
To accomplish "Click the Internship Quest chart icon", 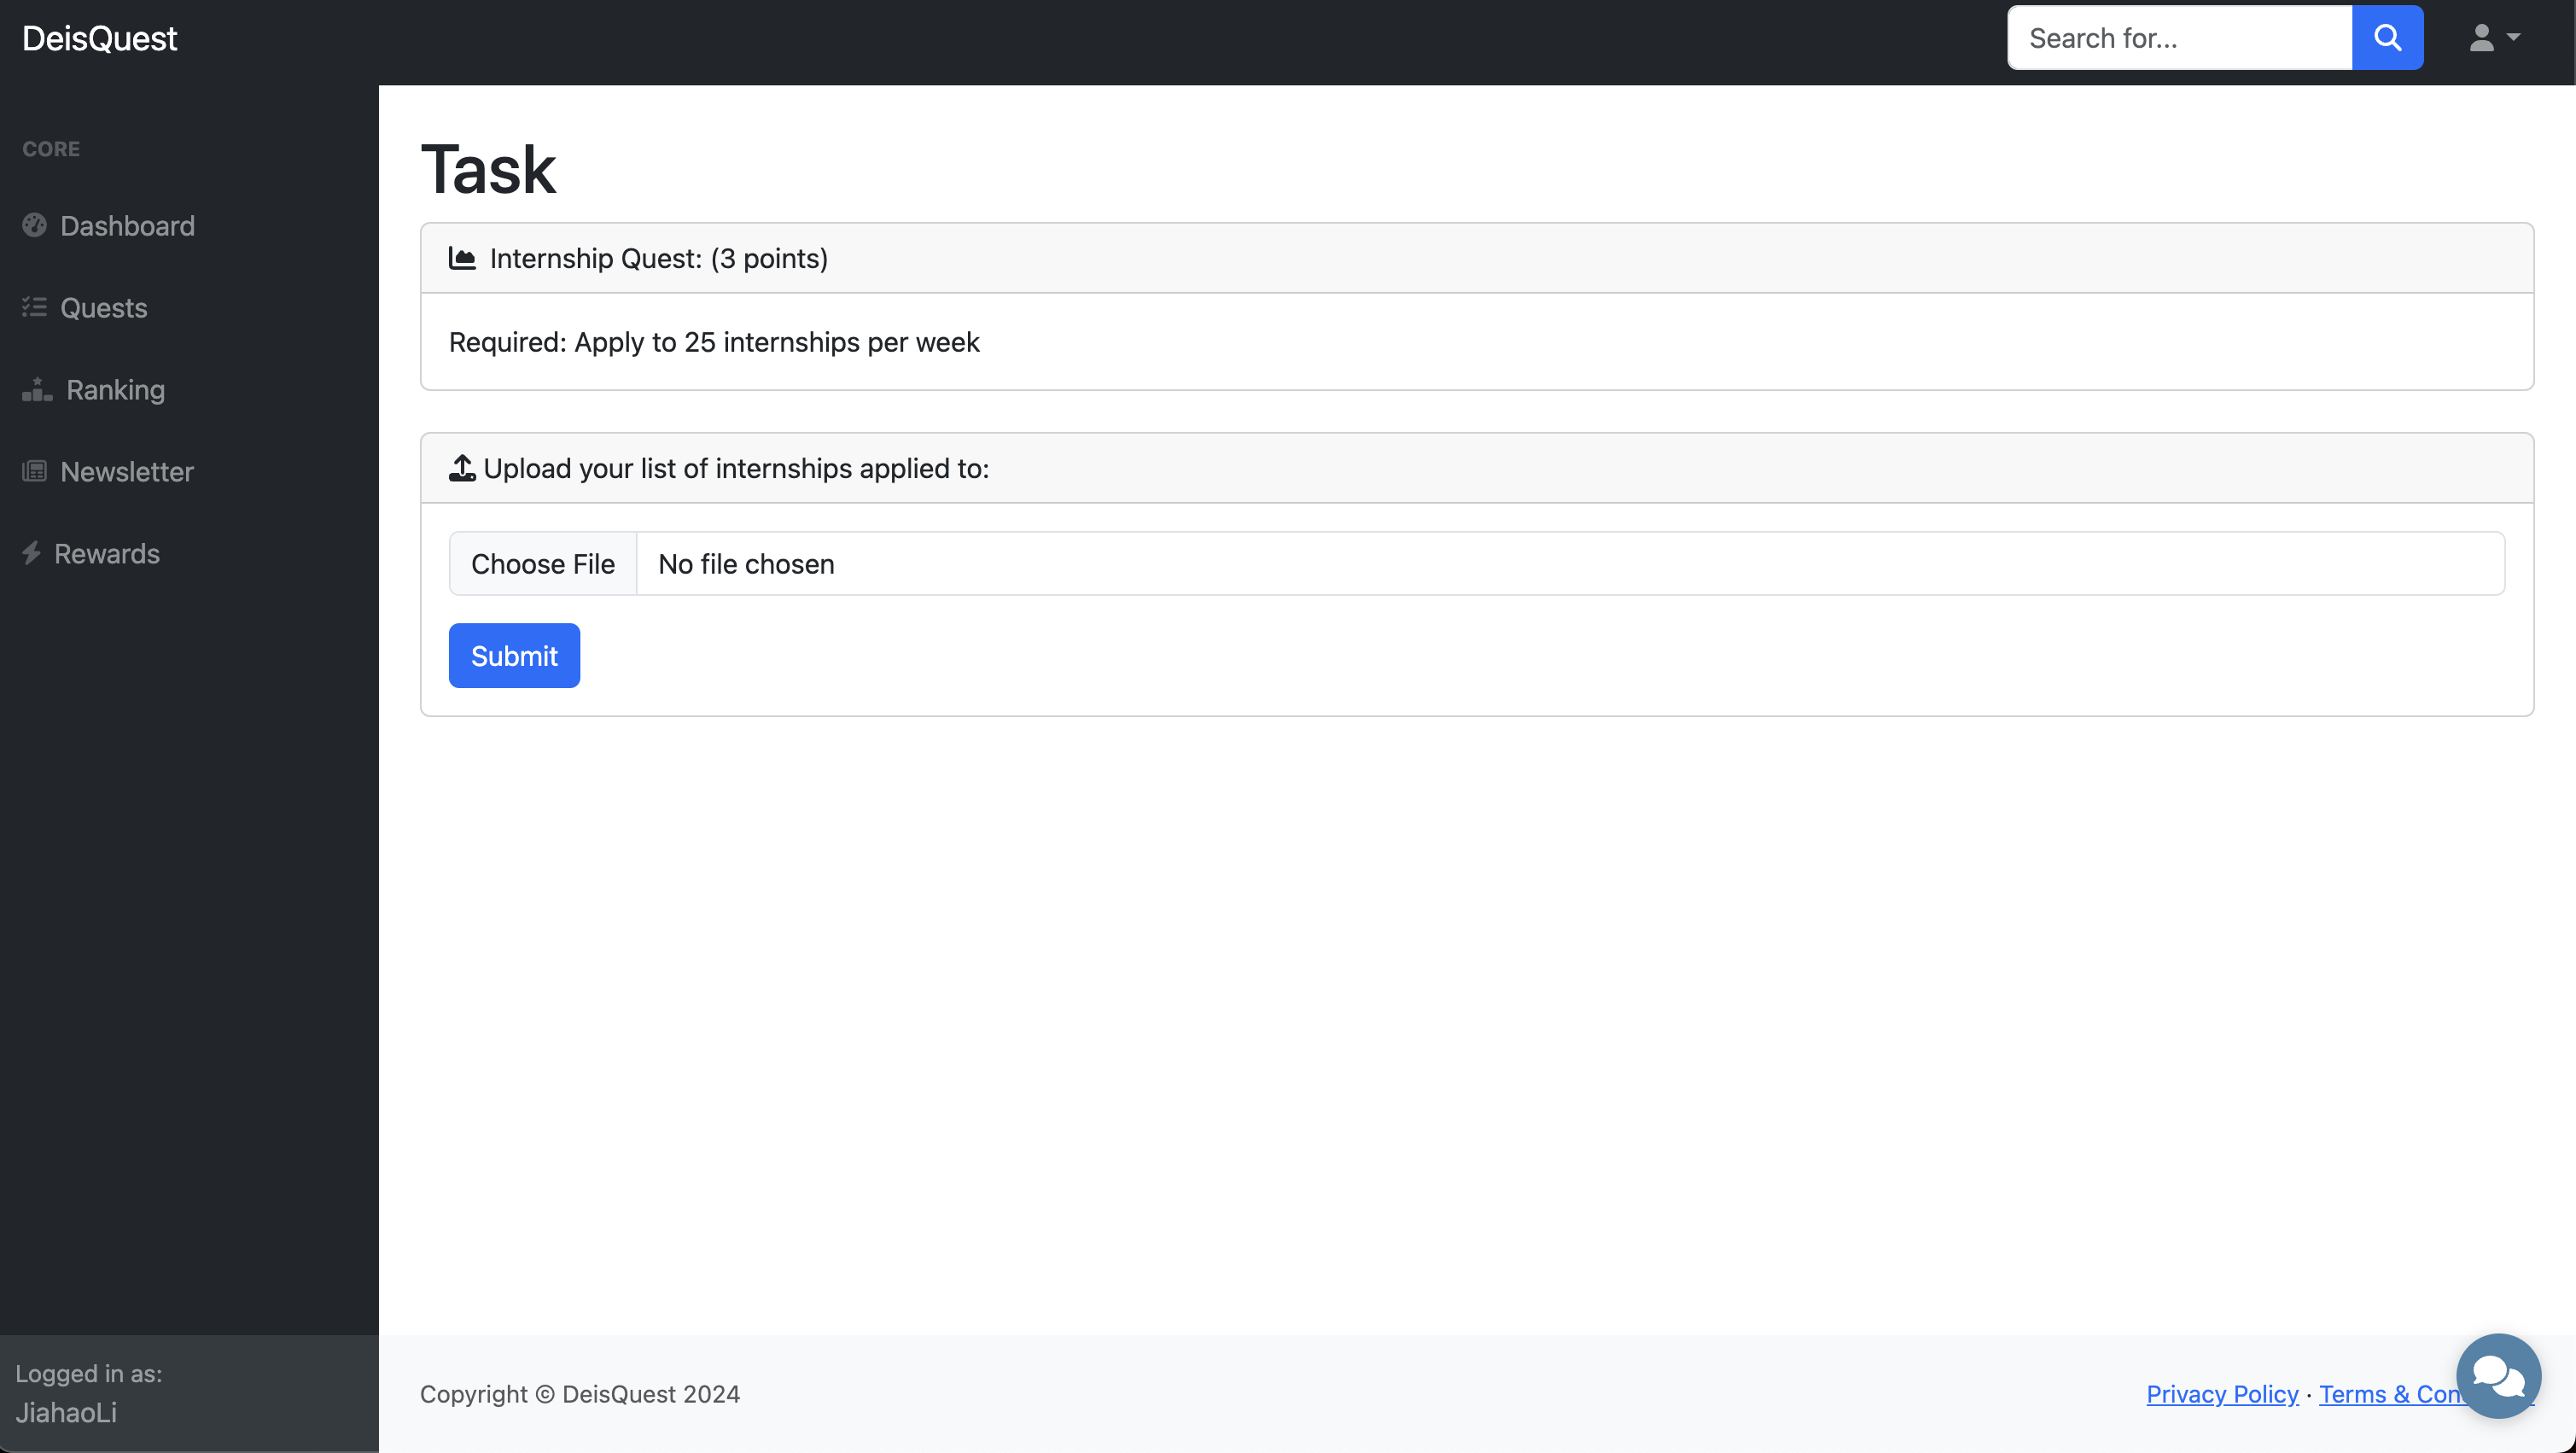I will coord(462,258).
